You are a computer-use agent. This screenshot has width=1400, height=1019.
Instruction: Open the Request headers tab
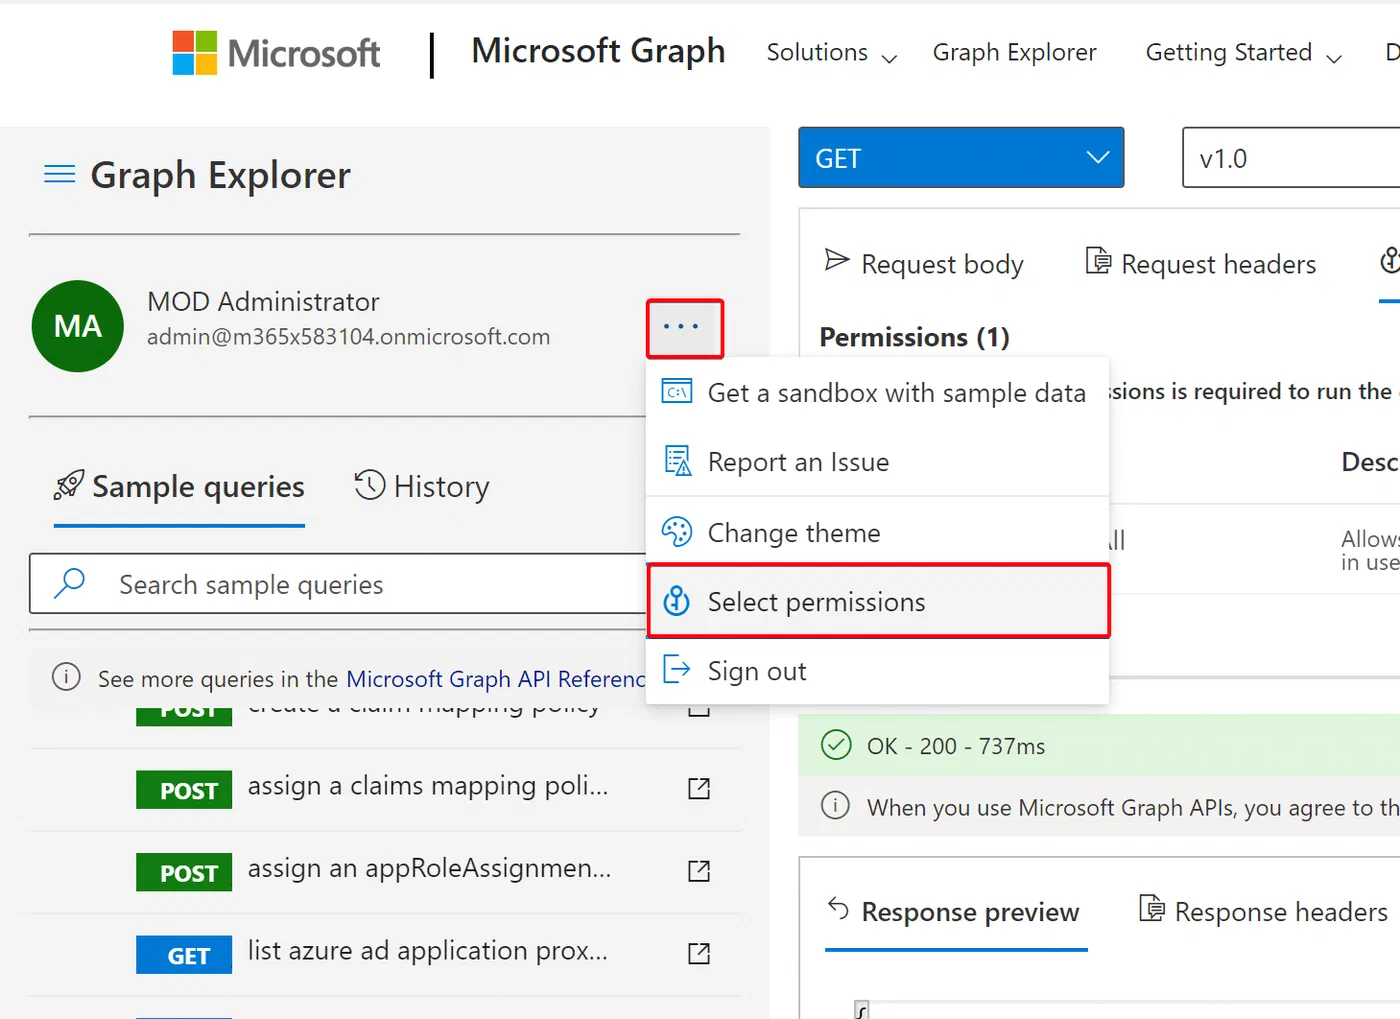click(x=1201, y=264)
